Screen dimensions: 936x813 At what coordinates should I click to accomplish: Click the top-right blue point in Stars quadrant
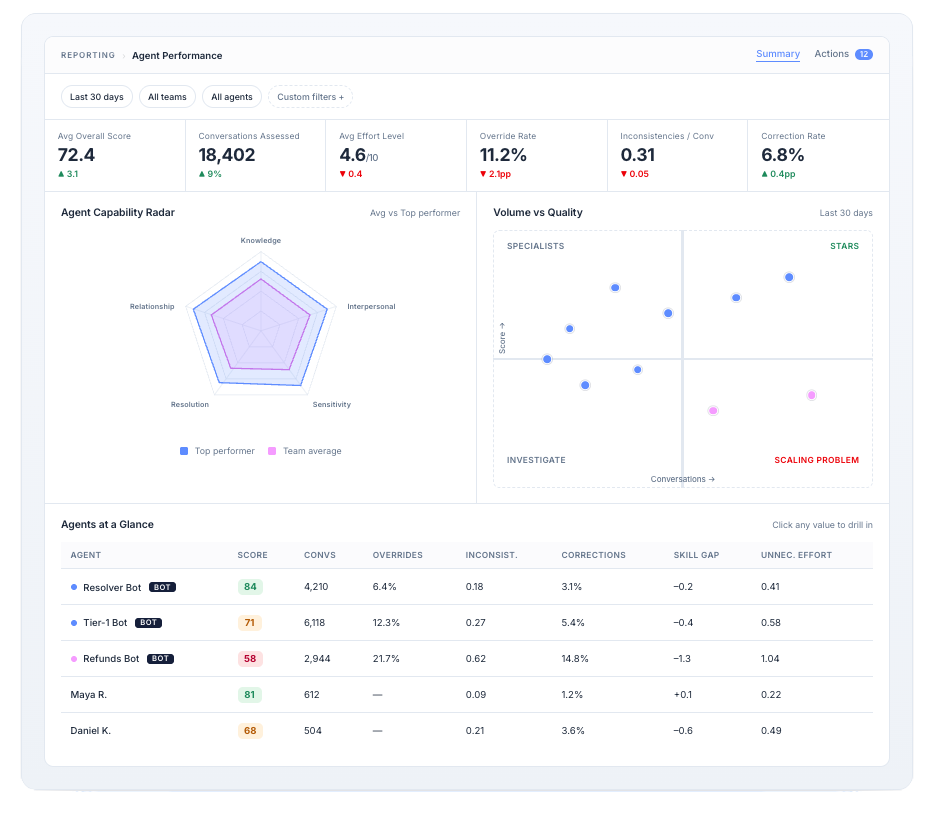click(789, 277)
